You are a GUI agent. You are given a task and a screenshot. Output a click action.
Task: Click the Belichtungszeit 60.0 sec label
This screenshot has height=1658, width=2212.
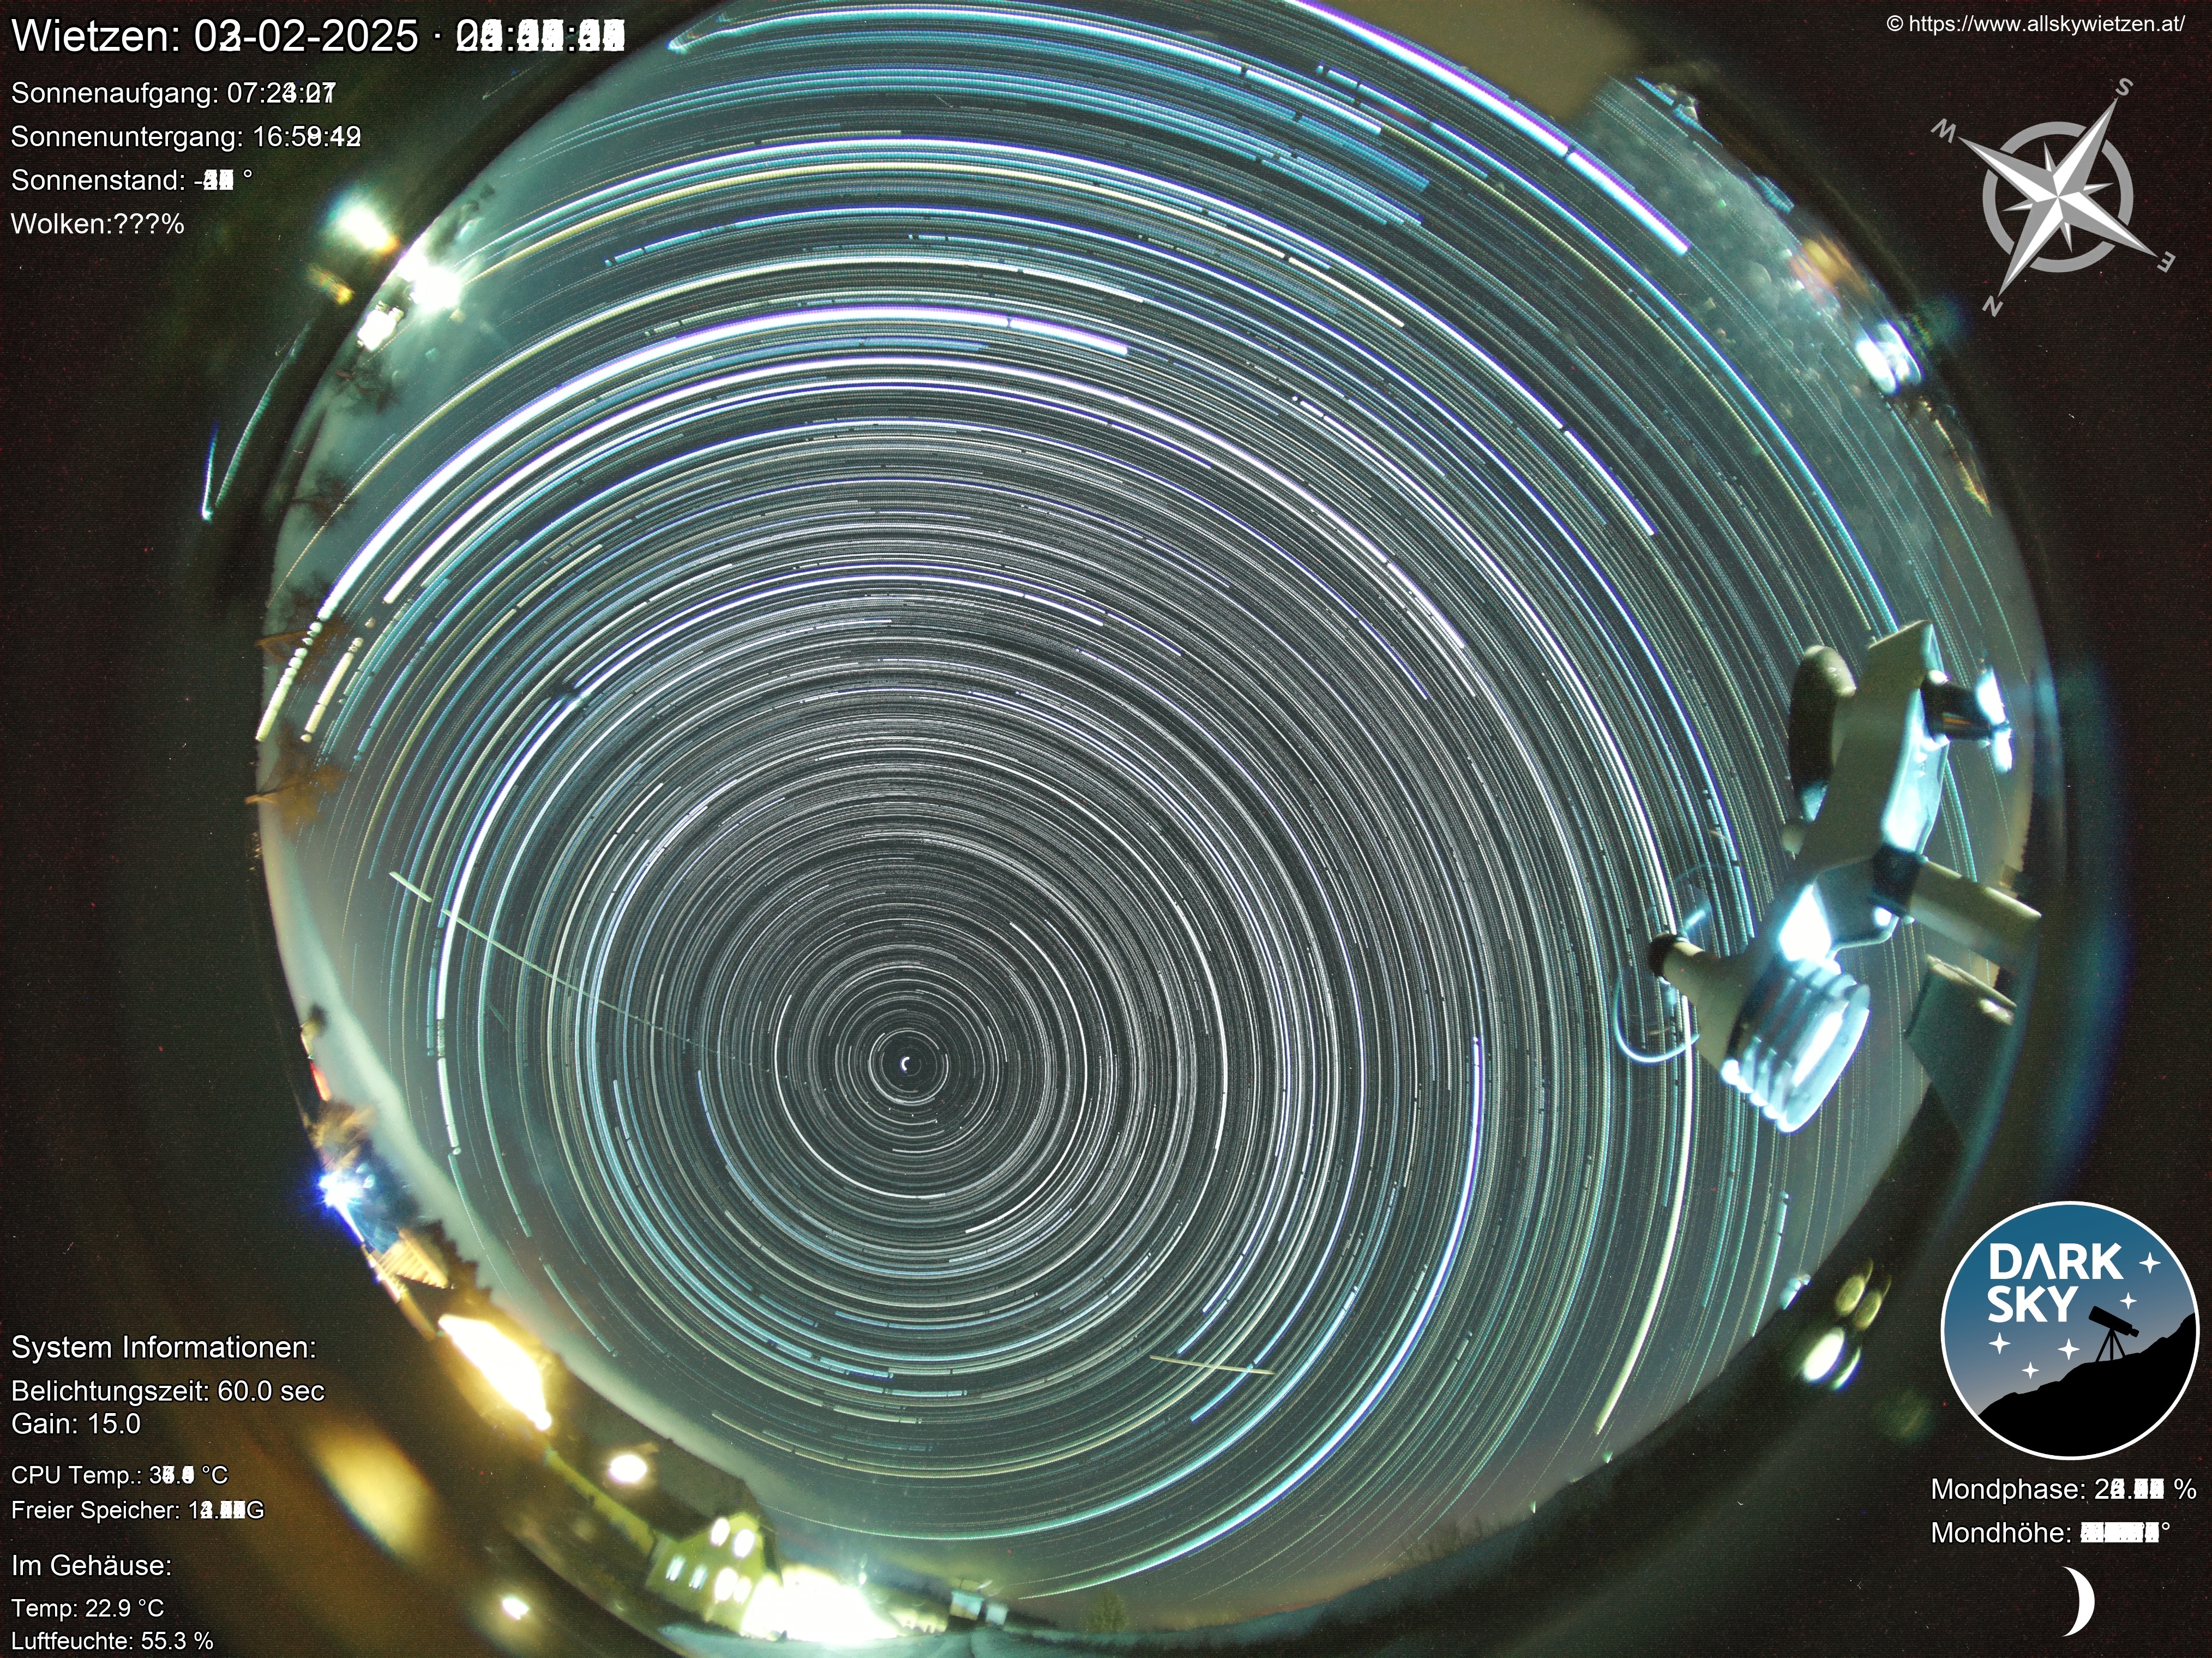(167, 1391)
